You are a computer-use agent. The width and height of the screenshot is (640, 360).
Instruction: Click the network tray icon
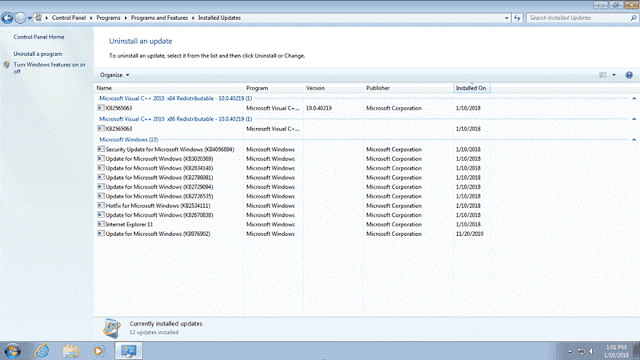point(581,351)
